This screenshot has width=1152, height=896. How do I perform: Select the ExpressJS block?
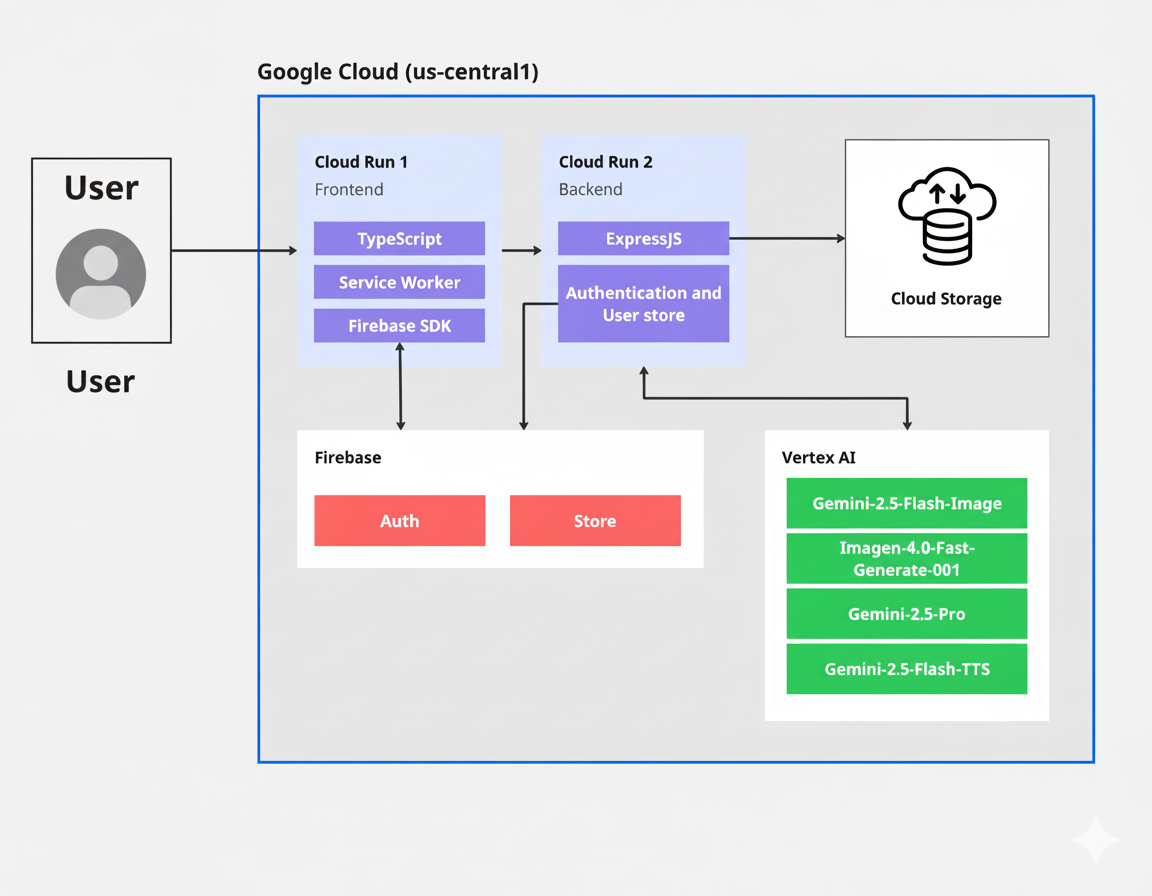[x=644, y=239]
